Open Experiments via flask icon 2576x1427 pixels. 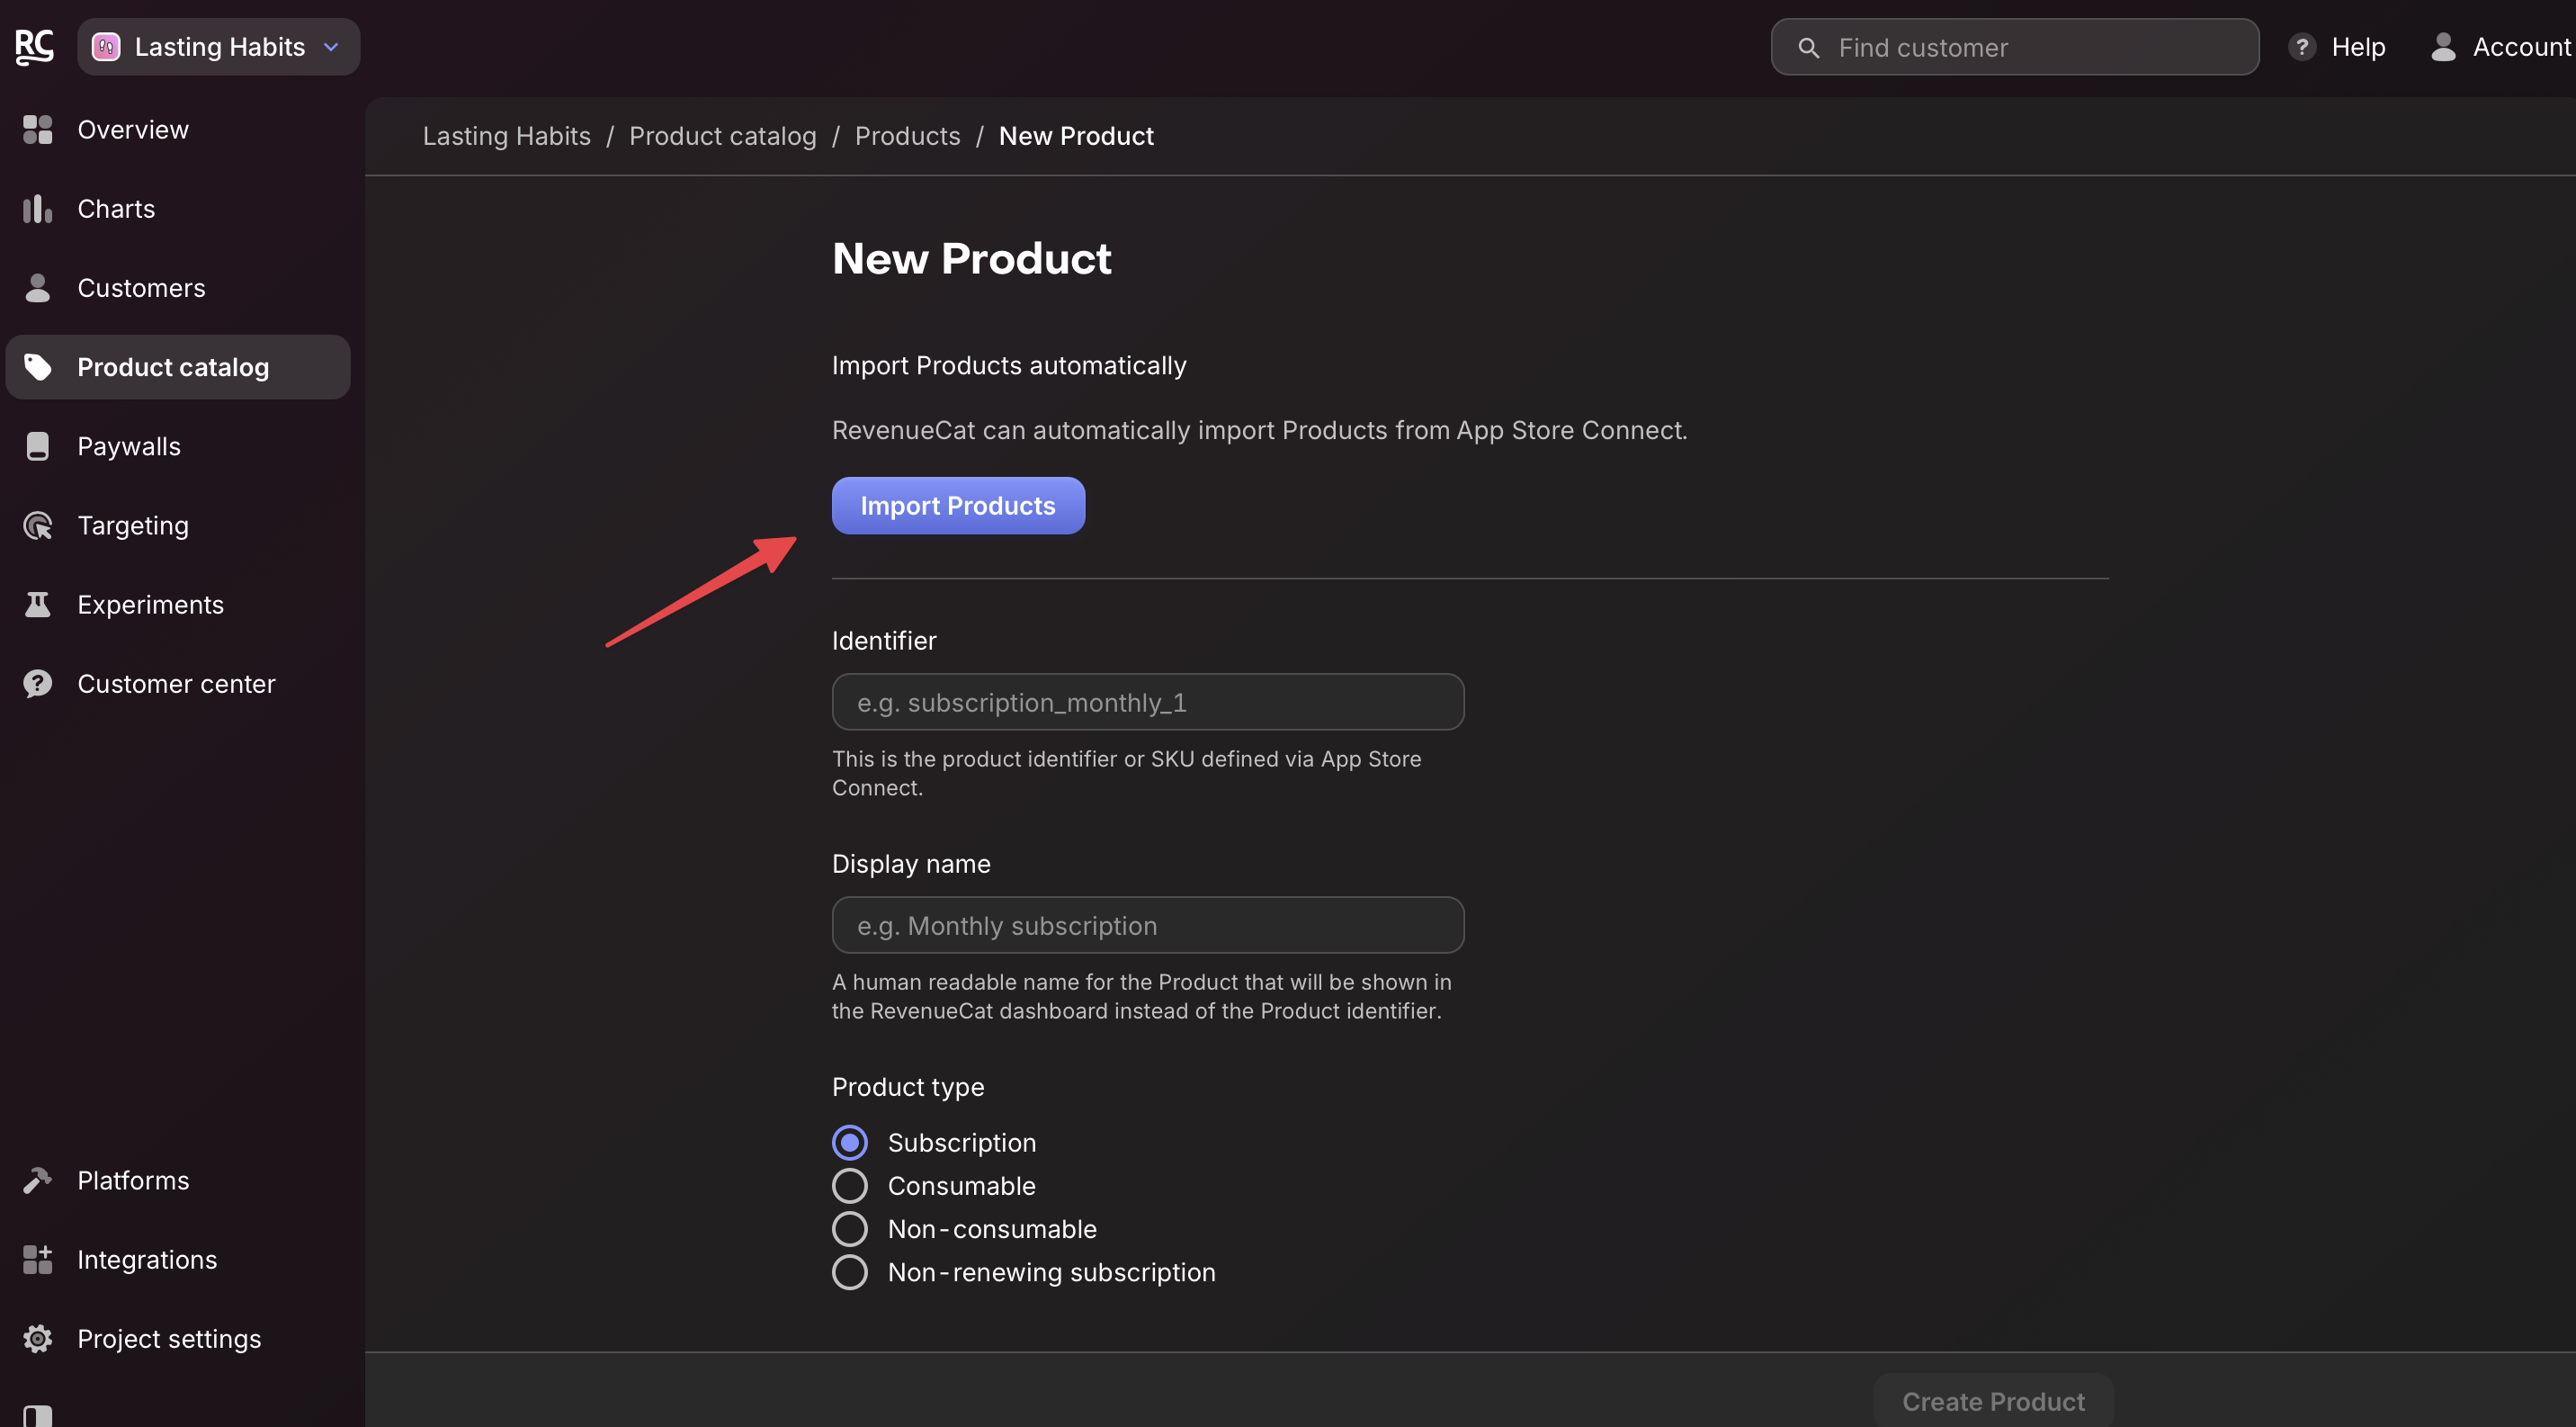click(37, 604)
